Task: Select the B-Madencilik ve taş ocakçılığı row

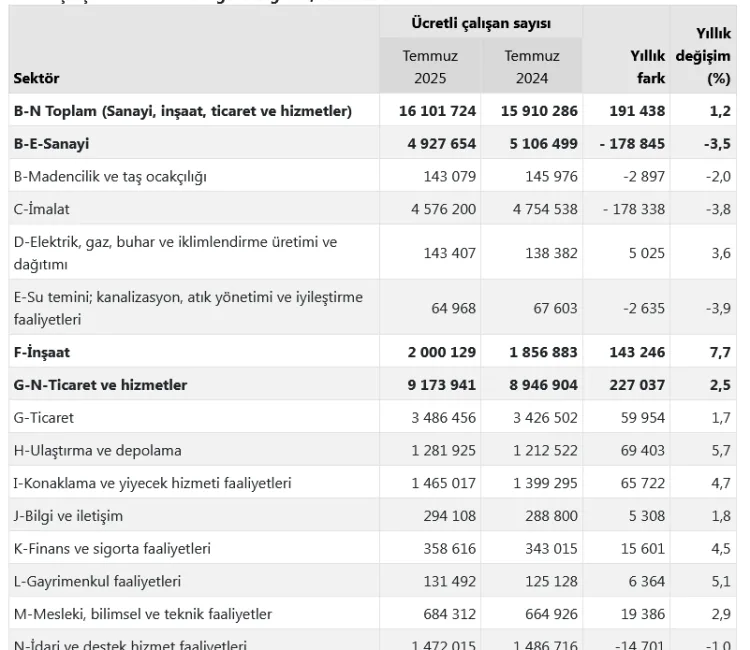Action: (x=109, y=177)
